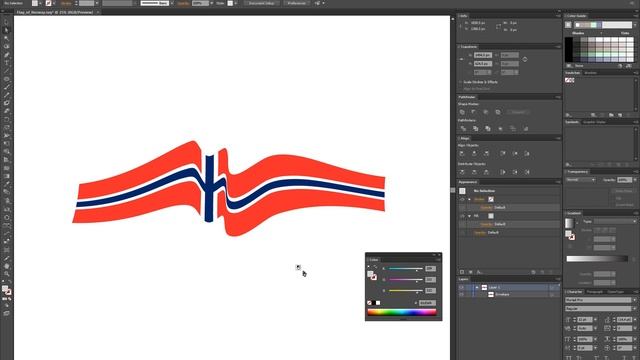Click Horizontal Align Left icon

click(462, 153)
